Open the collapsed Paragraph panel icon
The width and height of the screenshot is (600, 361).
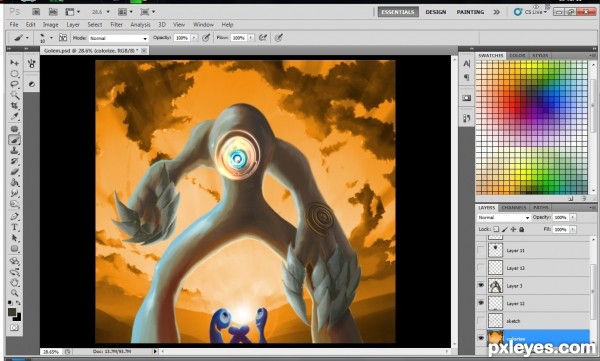(466, 77)
